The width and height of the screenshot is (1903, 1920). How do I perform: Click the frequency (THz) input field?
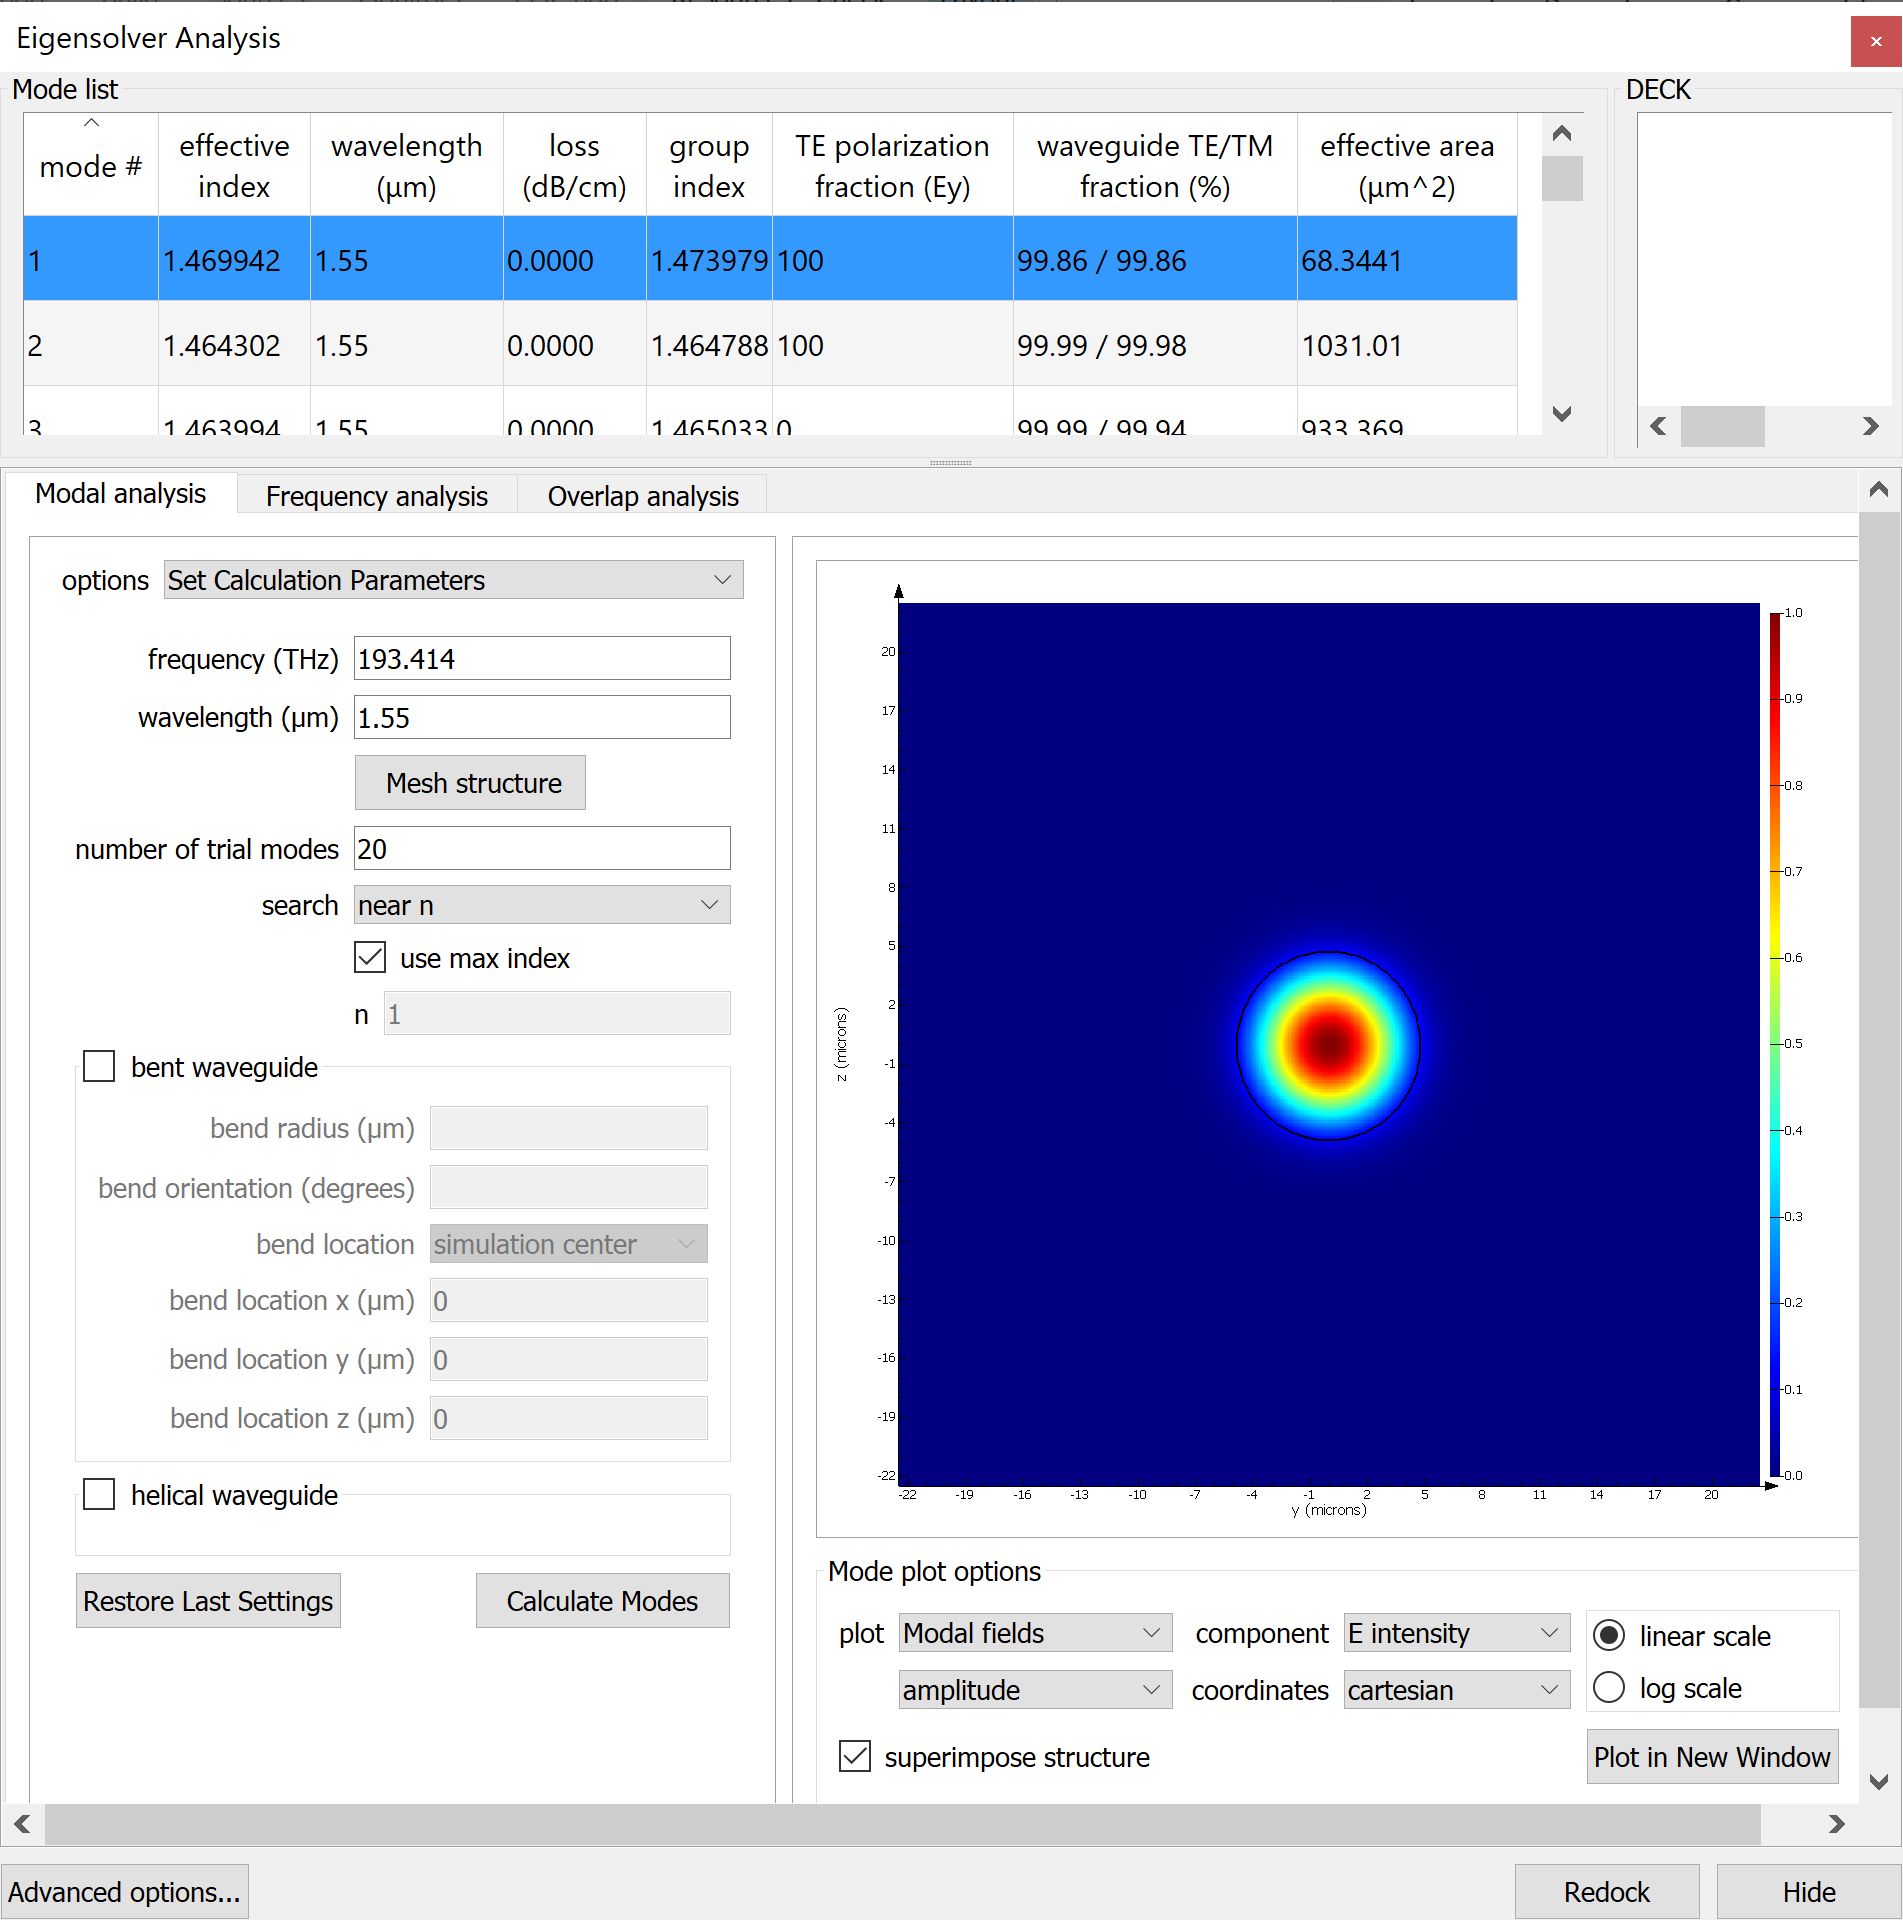pyautogui.click(x=542, y=659)
